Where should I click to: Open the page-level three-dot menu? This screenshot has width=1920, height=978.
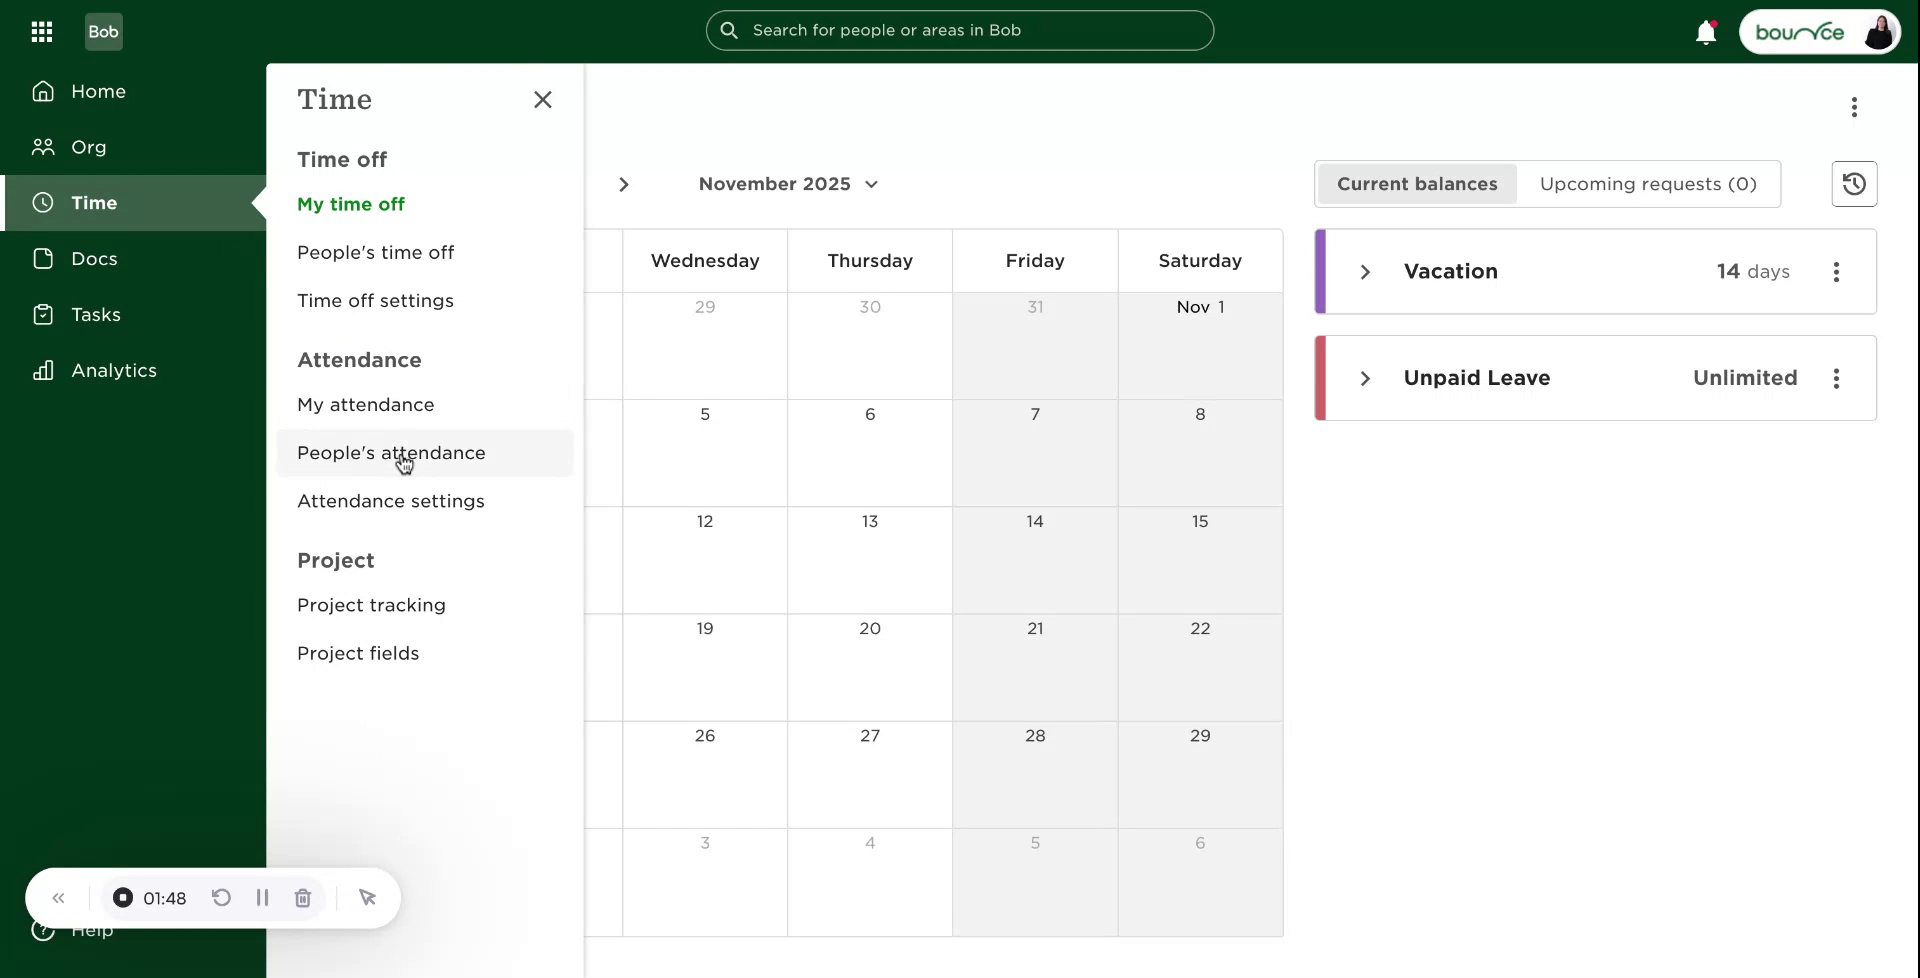click(x=1854, y=107)
